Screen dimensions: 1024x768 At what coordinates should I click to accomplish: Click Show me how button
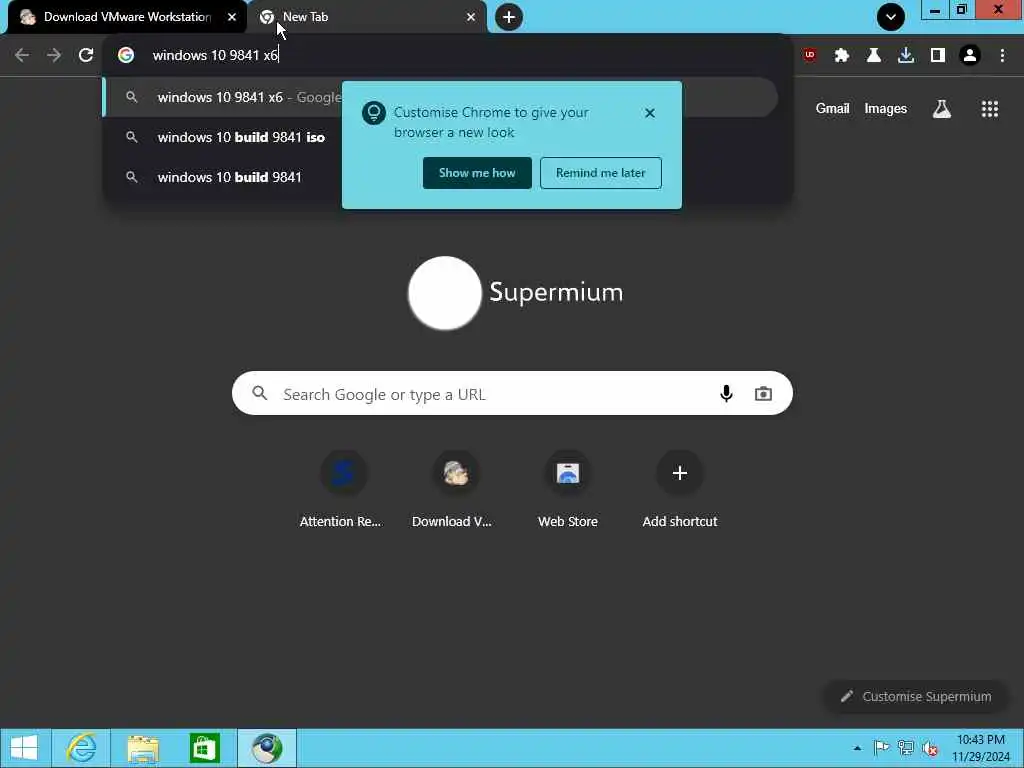(x=477, y=173)
